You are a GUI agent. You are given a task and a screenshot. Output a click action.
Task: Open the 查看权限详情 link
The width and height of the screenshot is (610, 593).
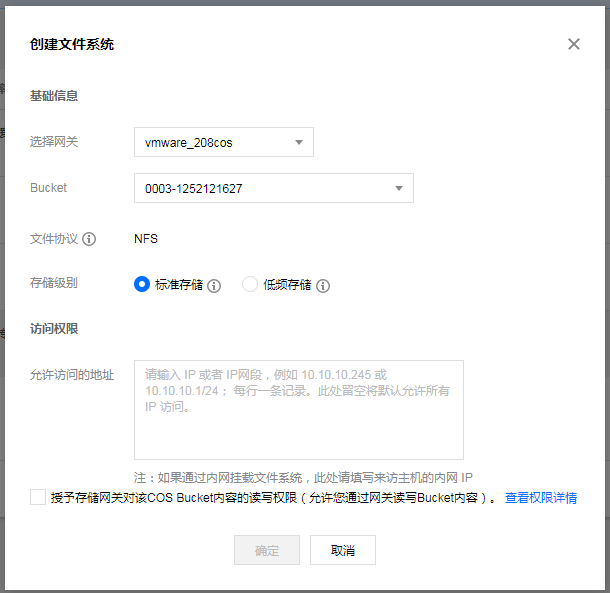(x=541, y=498)
